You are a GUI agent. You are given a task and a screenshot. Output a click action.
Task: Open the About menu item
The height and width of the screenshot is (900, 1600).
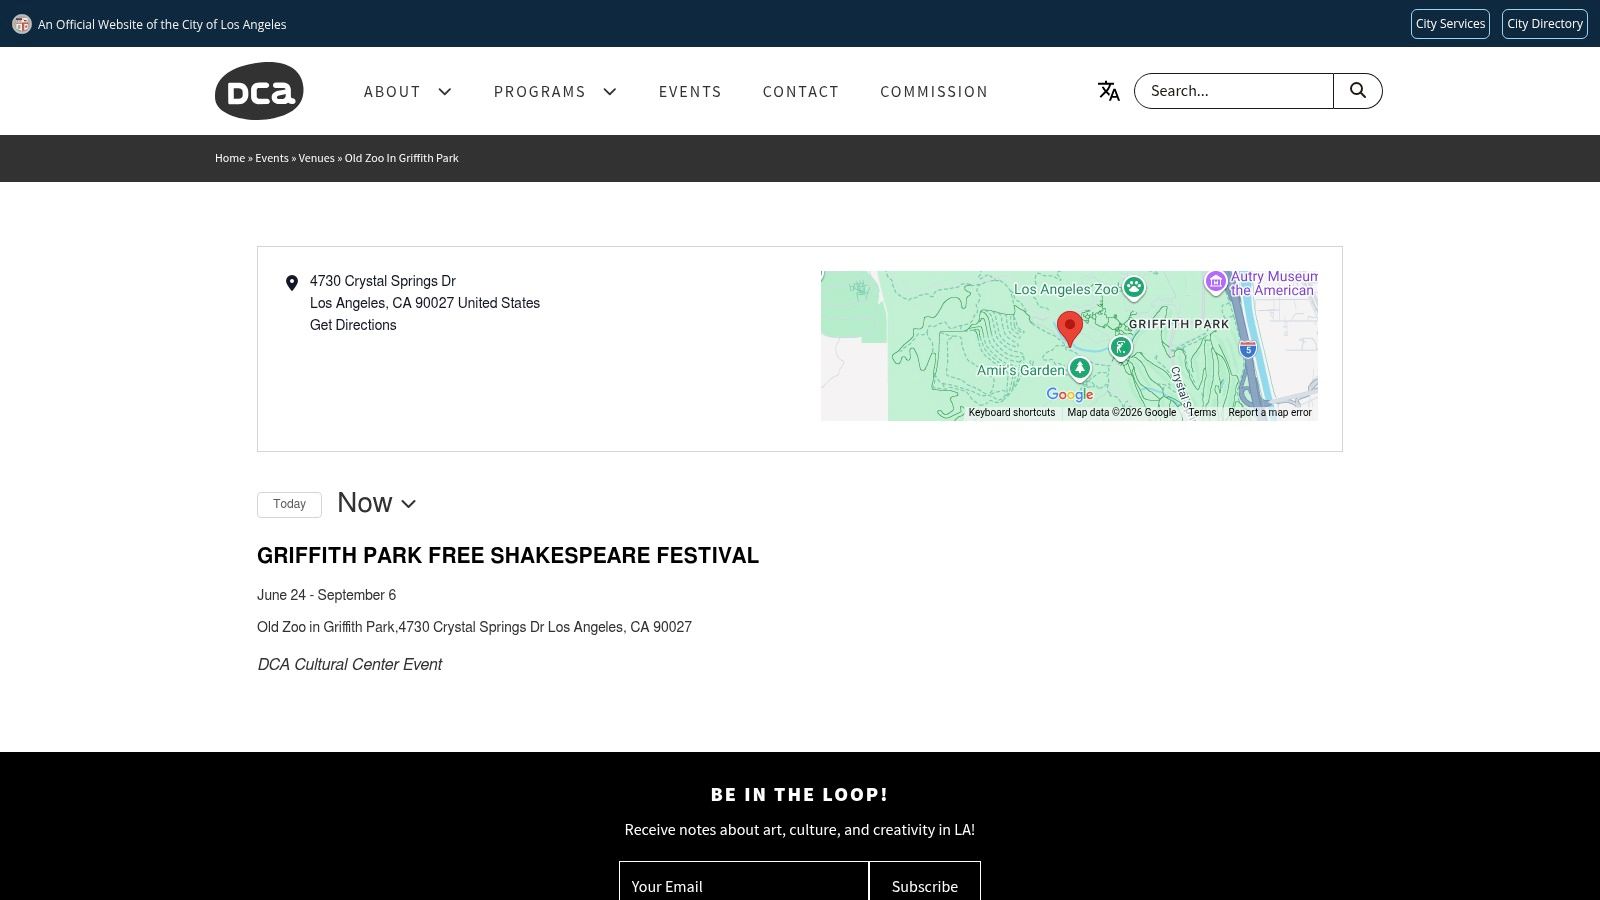pyautogui.click(x=392, y=92)
